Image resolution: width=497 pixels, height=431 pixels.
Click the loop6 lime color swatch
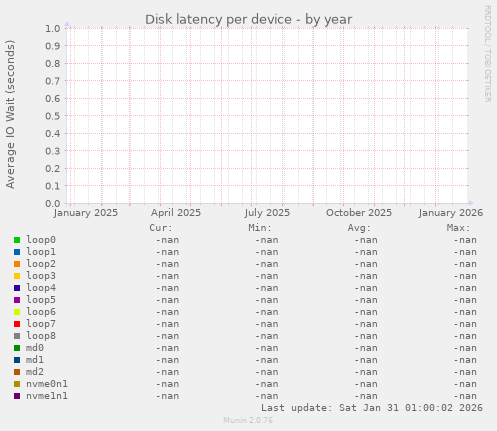[17, 312]
